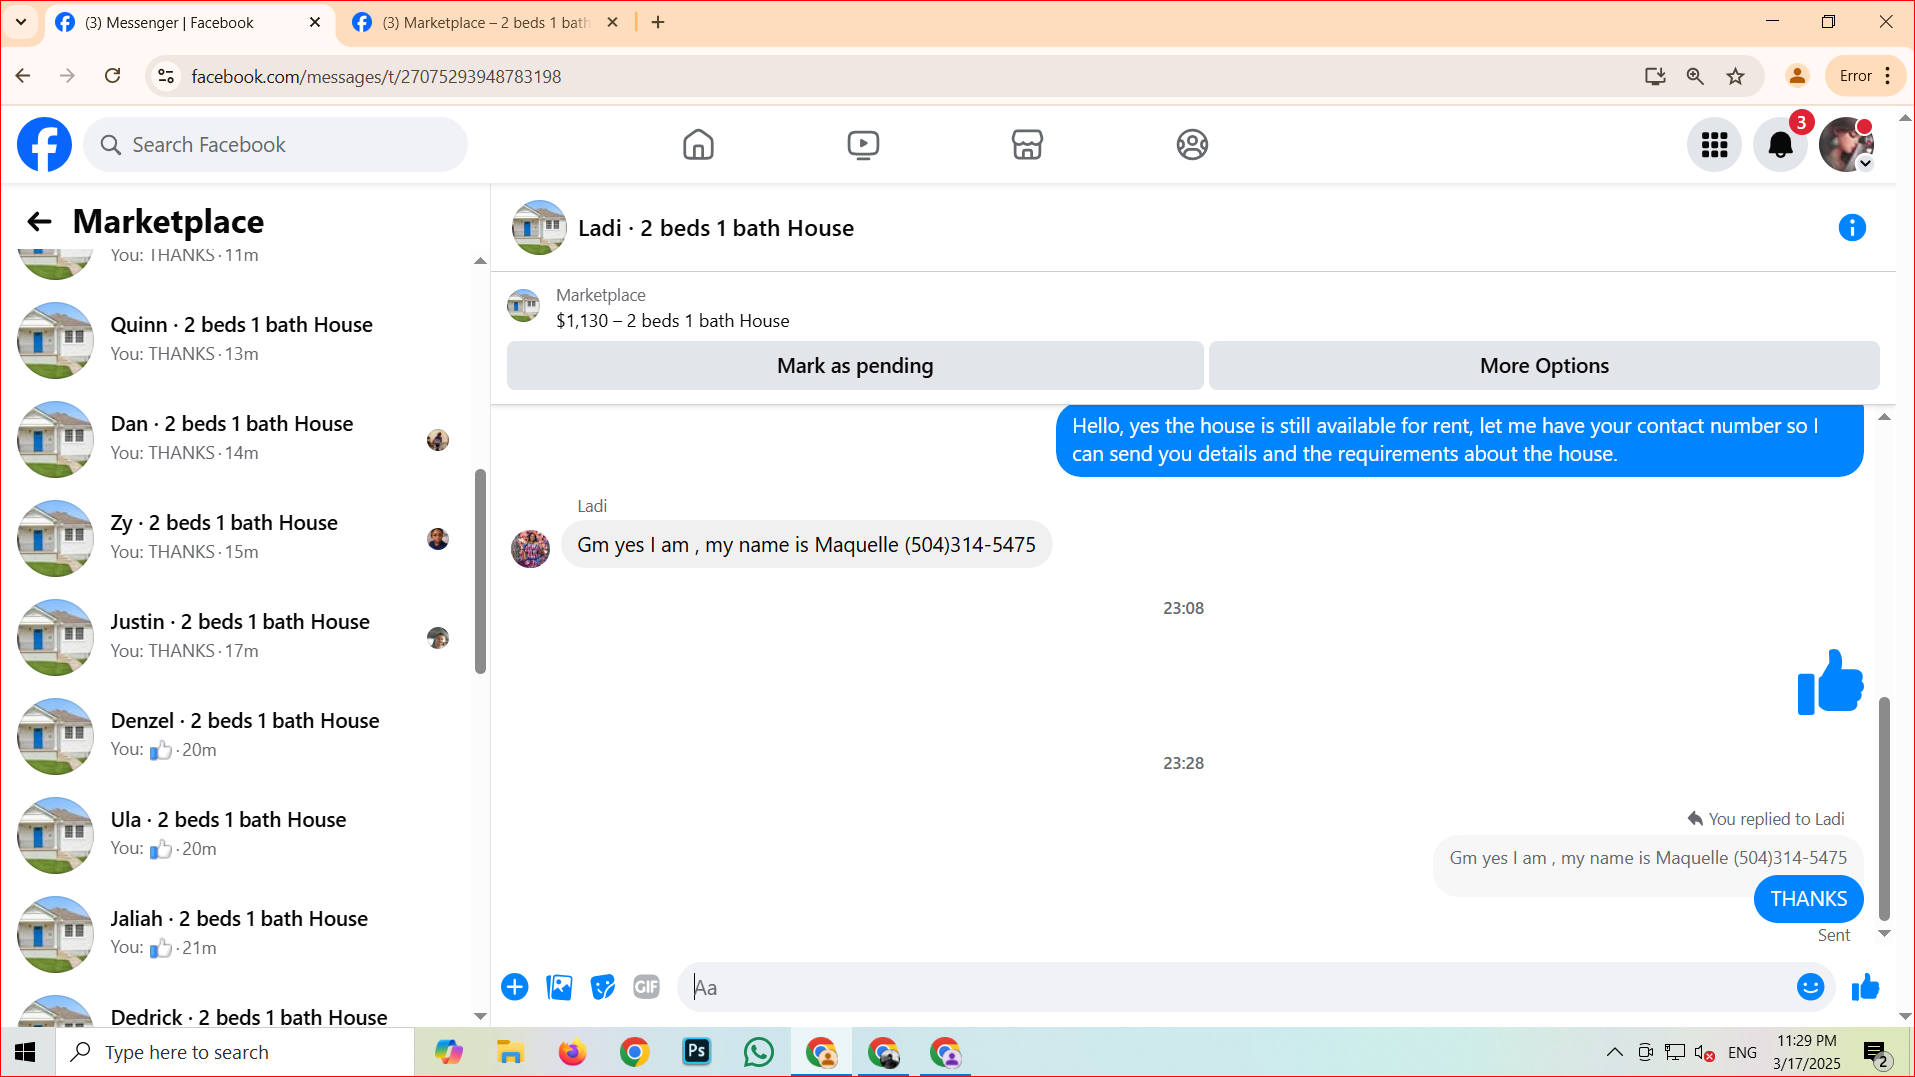Open the Video tab icon

tap(863, 145)
